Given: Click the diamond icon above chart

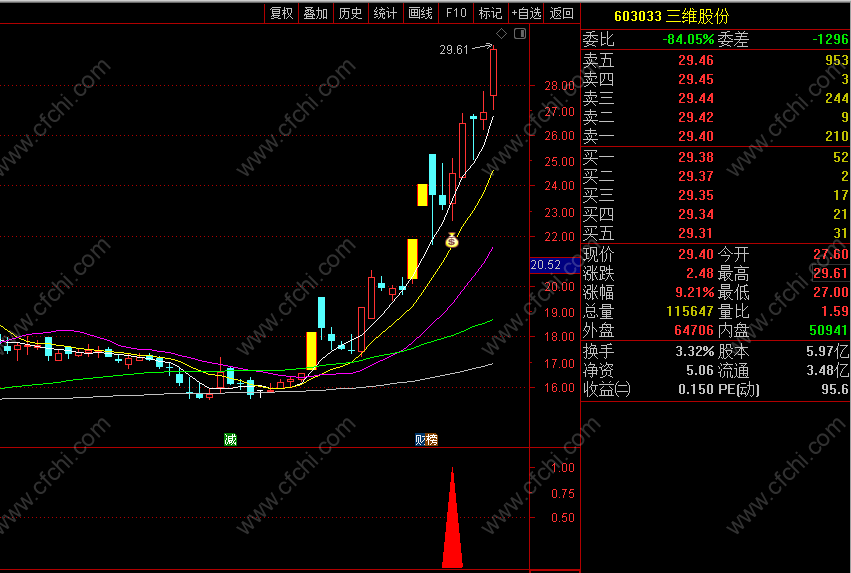Looking at the screenshot, I should pos(501,34).
